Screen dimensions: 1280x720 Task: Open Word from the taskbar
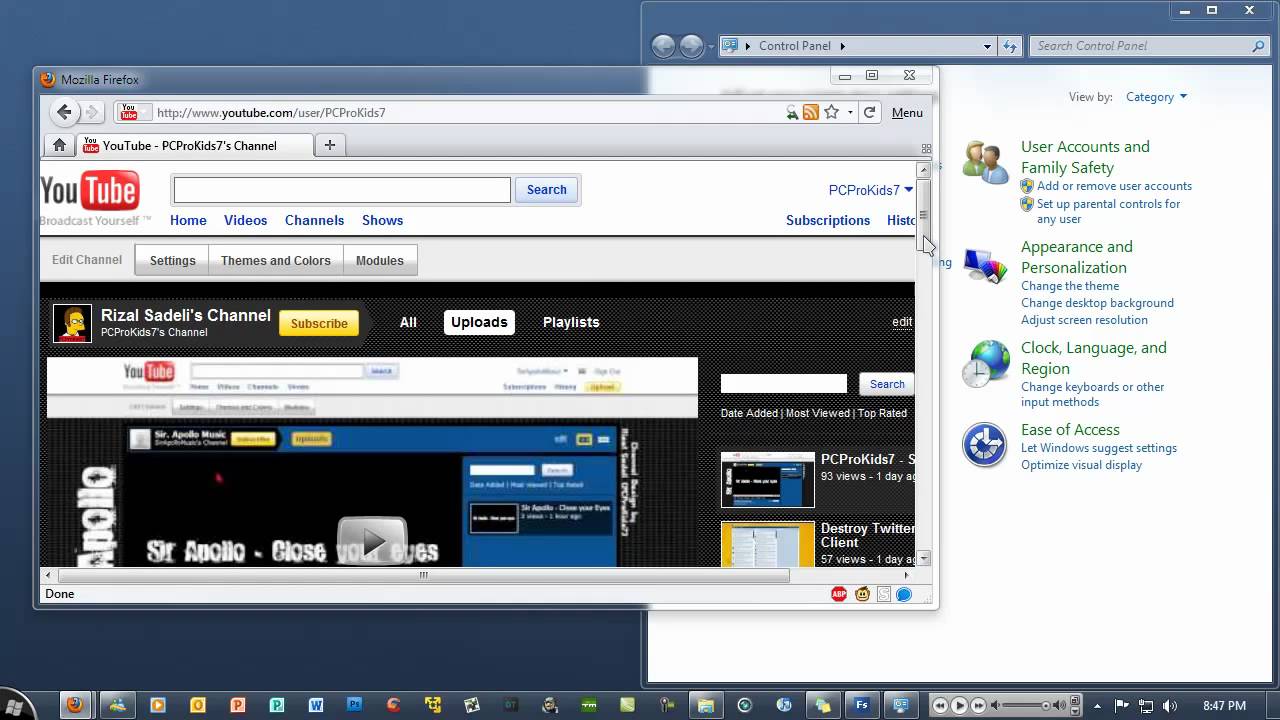[x=315, y=705]
